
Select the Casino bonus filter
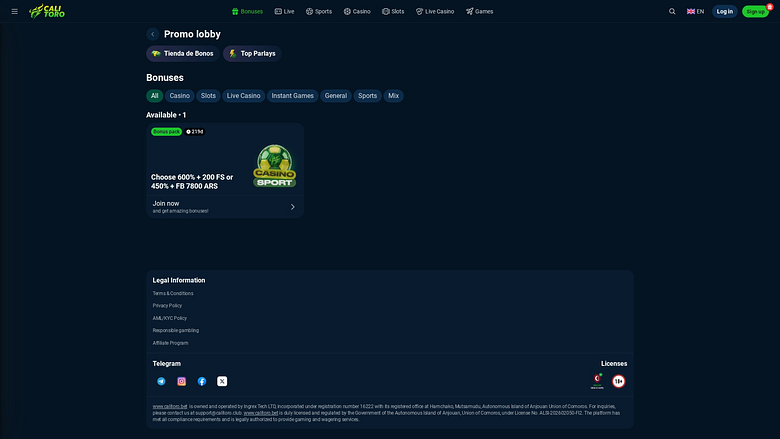point(180,96)
